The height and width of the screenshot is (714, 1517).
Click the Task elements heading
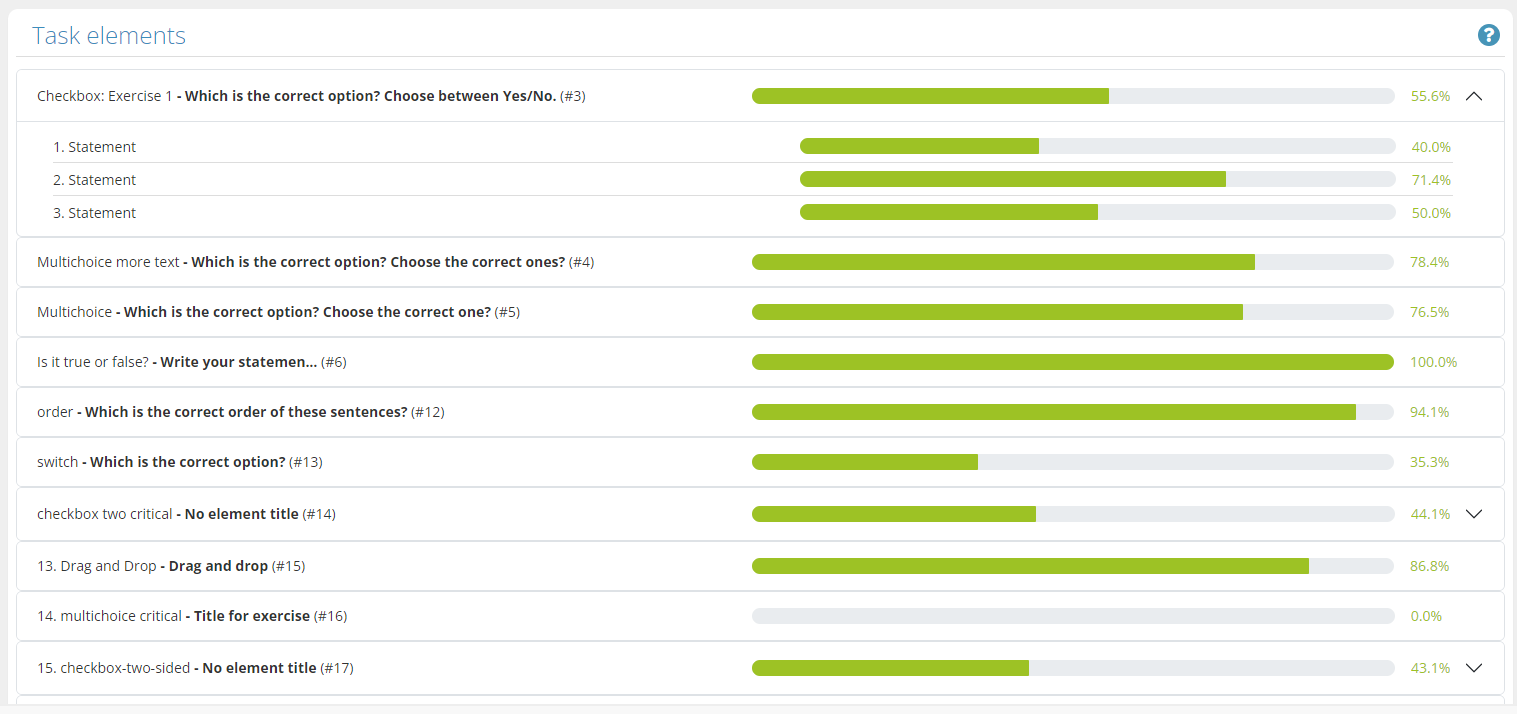click(109, 36)
